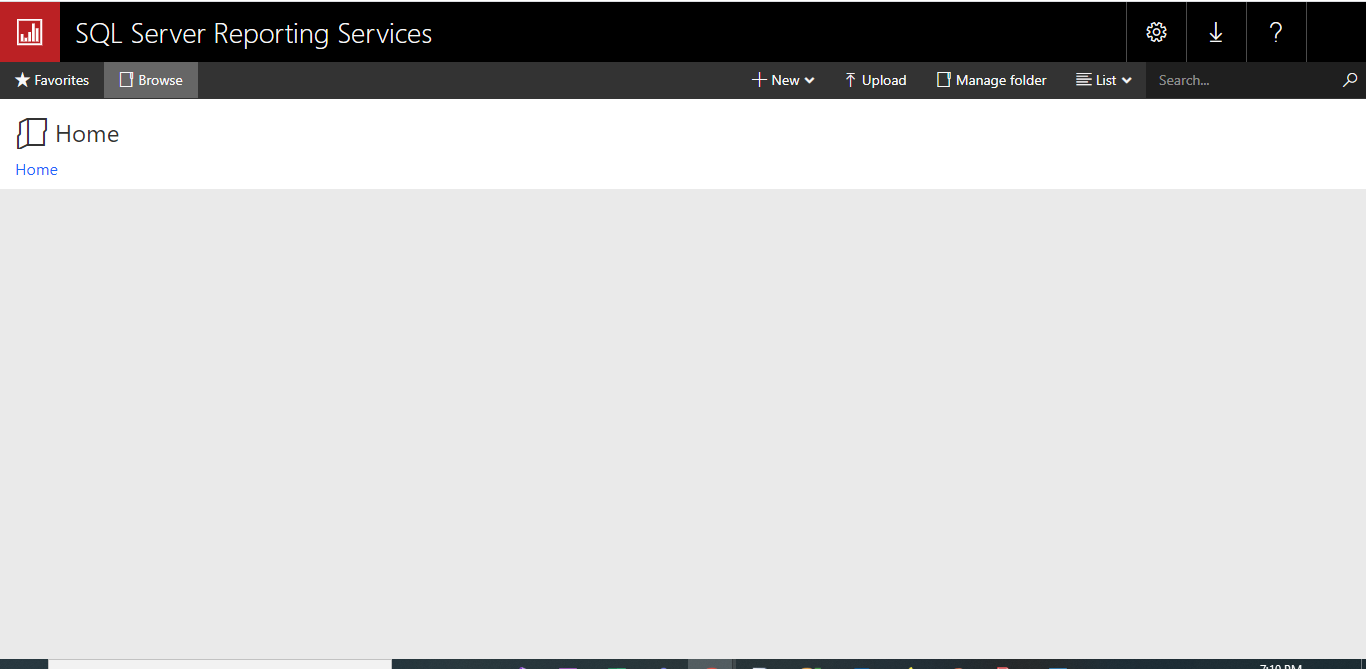Click the folder icon beside Home heading
Image resolution: width=1366 pixels, height=669 pixels.
[x=32, y=133]
